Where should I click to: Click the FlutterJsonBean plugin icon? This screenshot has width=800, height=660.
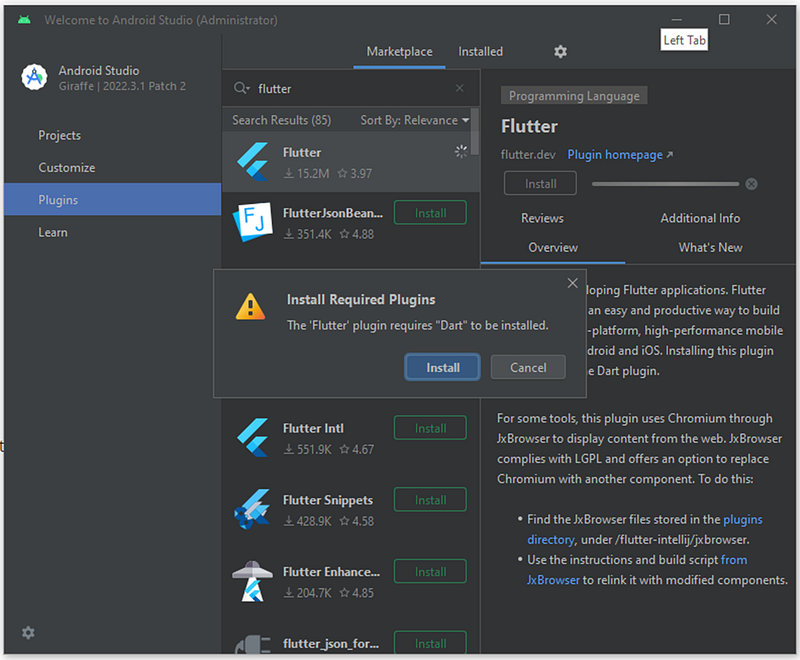[253, 222]
